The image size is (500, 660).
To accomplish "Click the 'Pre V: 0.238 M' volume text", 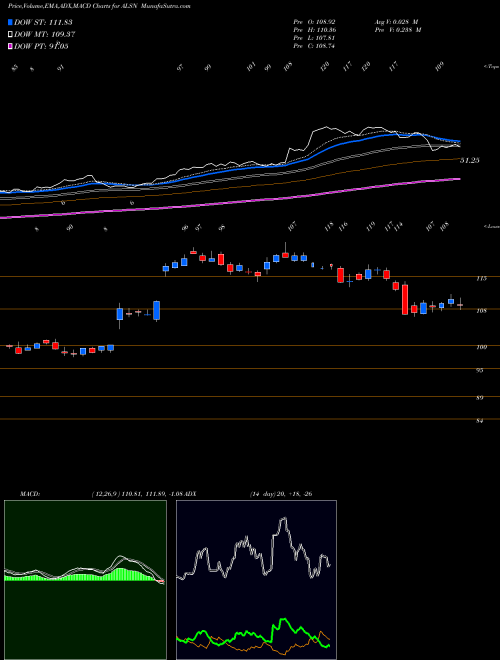I will [397, 30].
